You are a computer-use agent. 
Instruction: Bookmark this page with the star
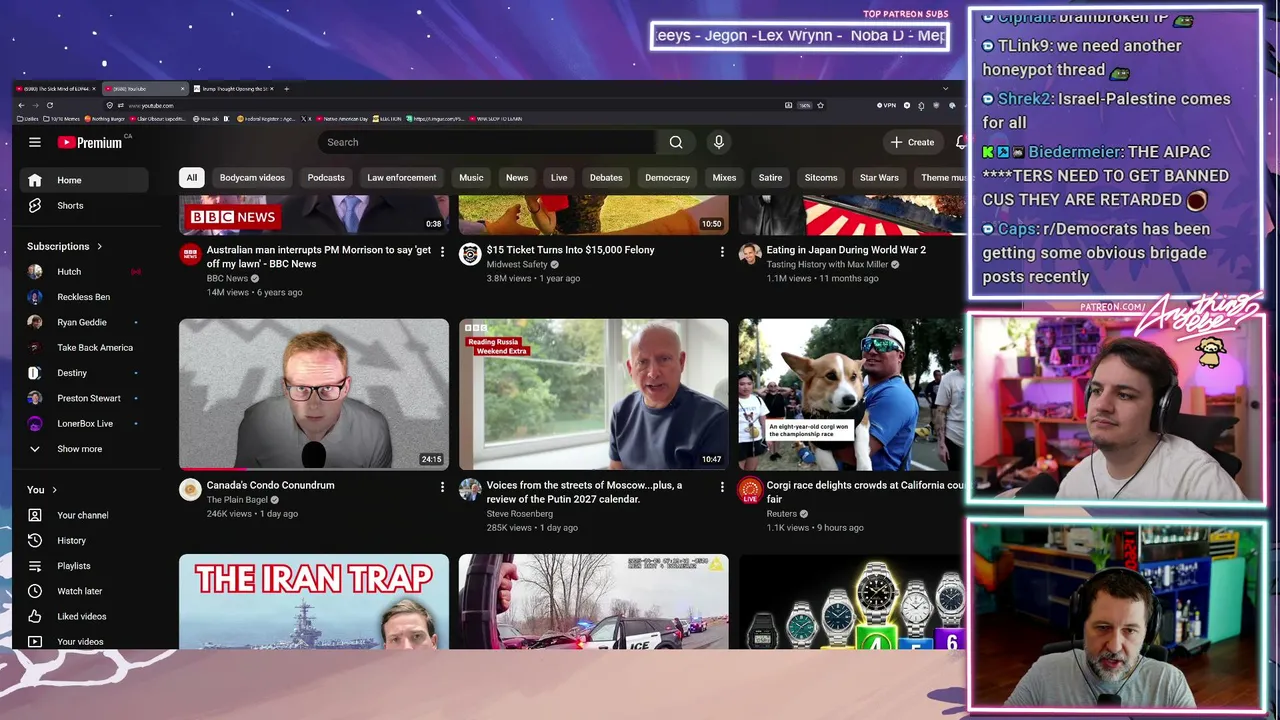point(820,105)
